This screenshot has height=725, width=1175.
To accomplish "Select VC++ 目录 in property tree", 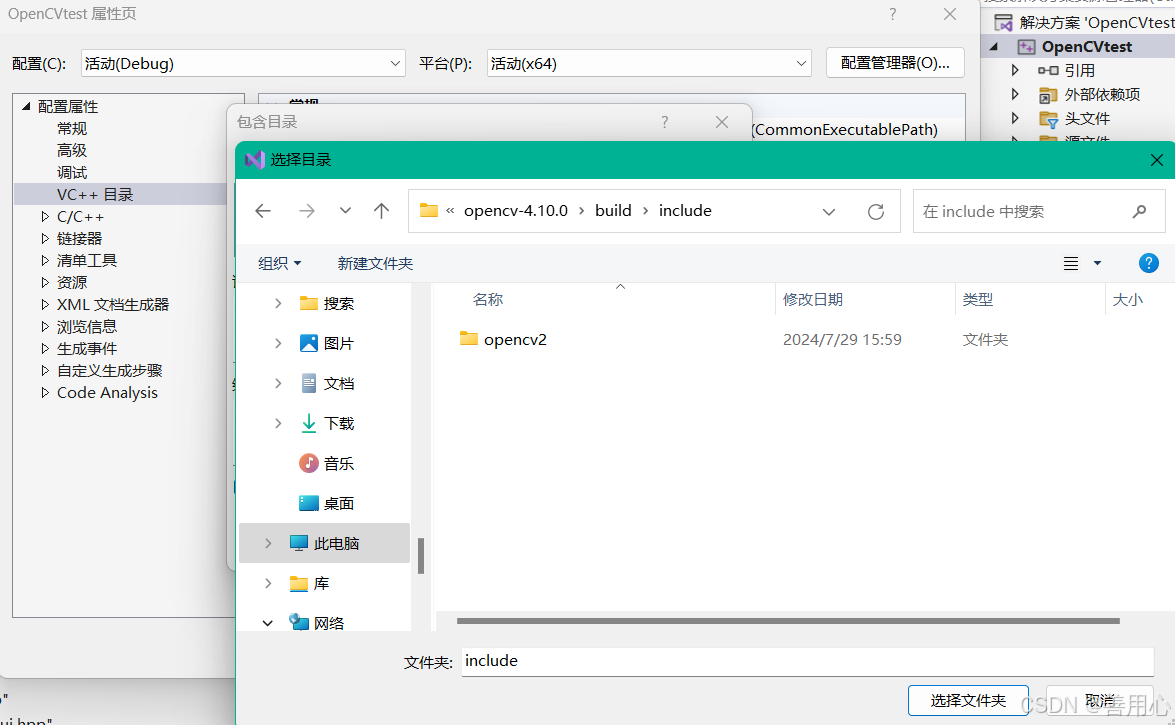I will [94, 195].
